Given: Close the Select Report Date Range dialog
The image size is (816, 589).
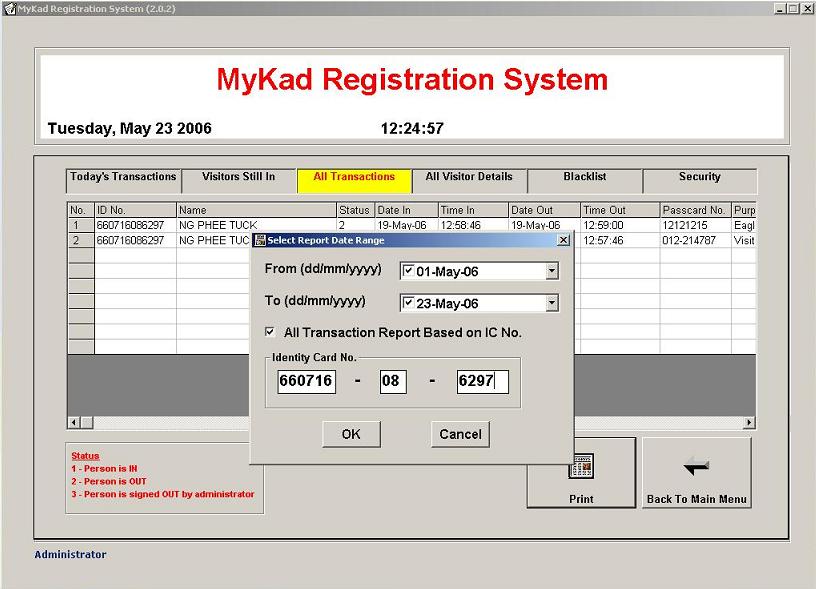Looking at the screenshot, I should (x=563, y=240).
